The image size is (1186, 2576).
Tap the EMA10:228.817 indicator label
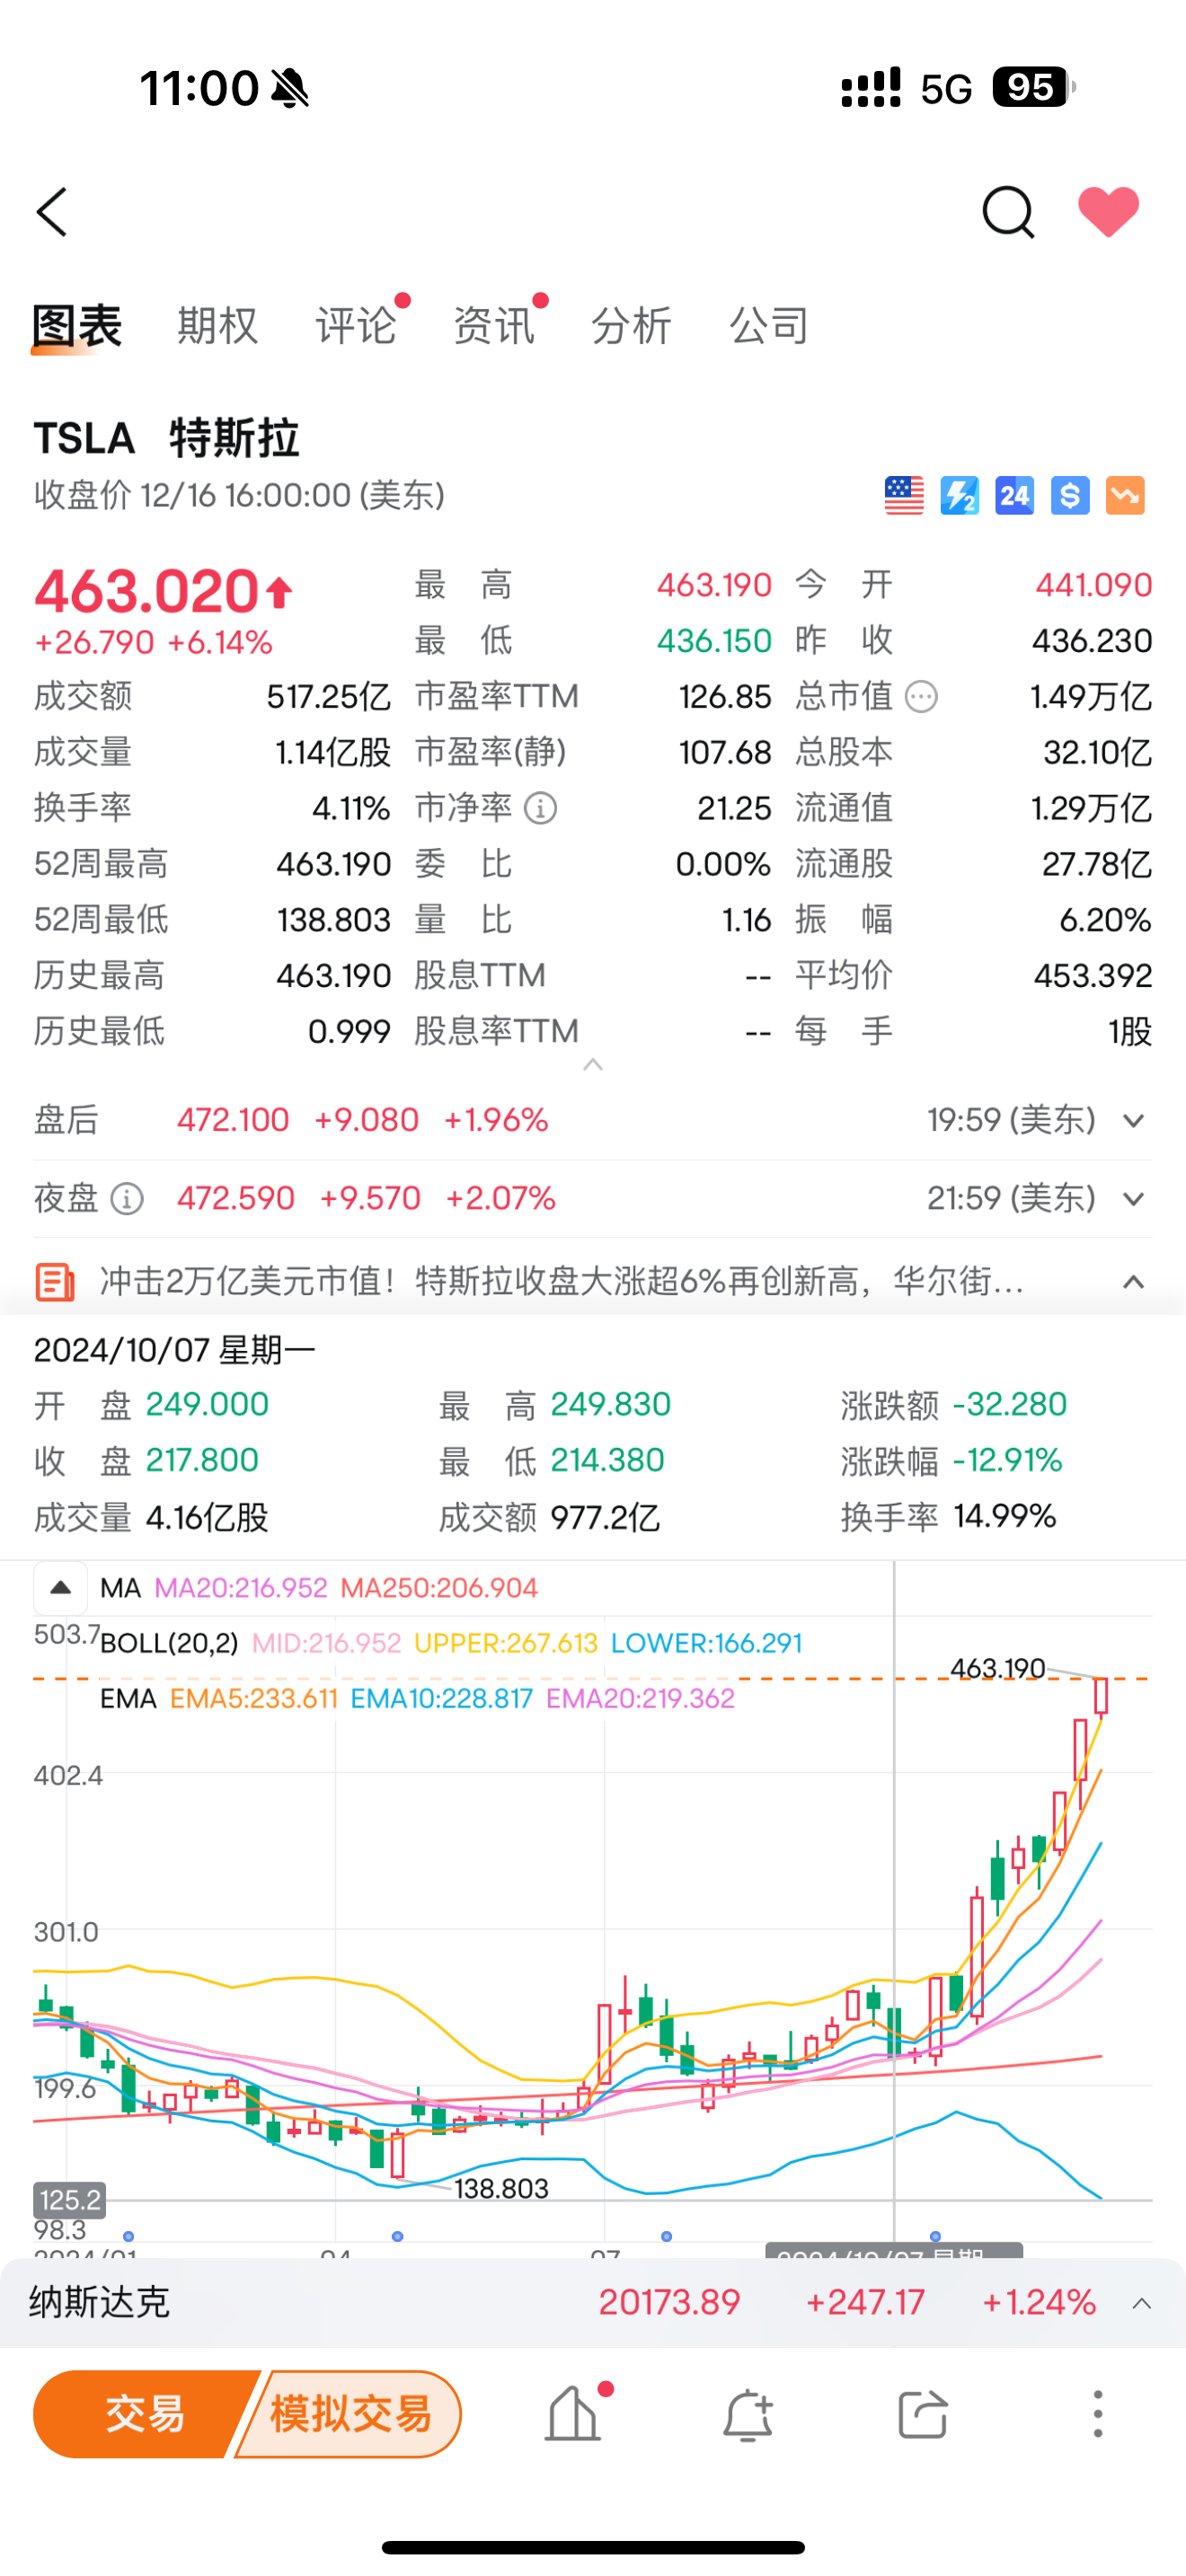pyautogui.click(x=441, y=1699)
